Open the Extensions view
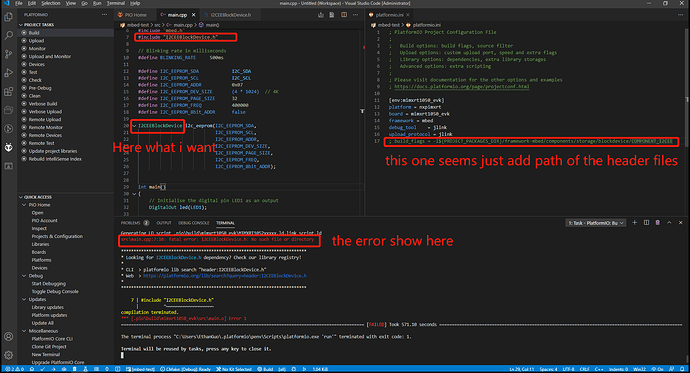 pyautogui.click(x=8, y=91)
